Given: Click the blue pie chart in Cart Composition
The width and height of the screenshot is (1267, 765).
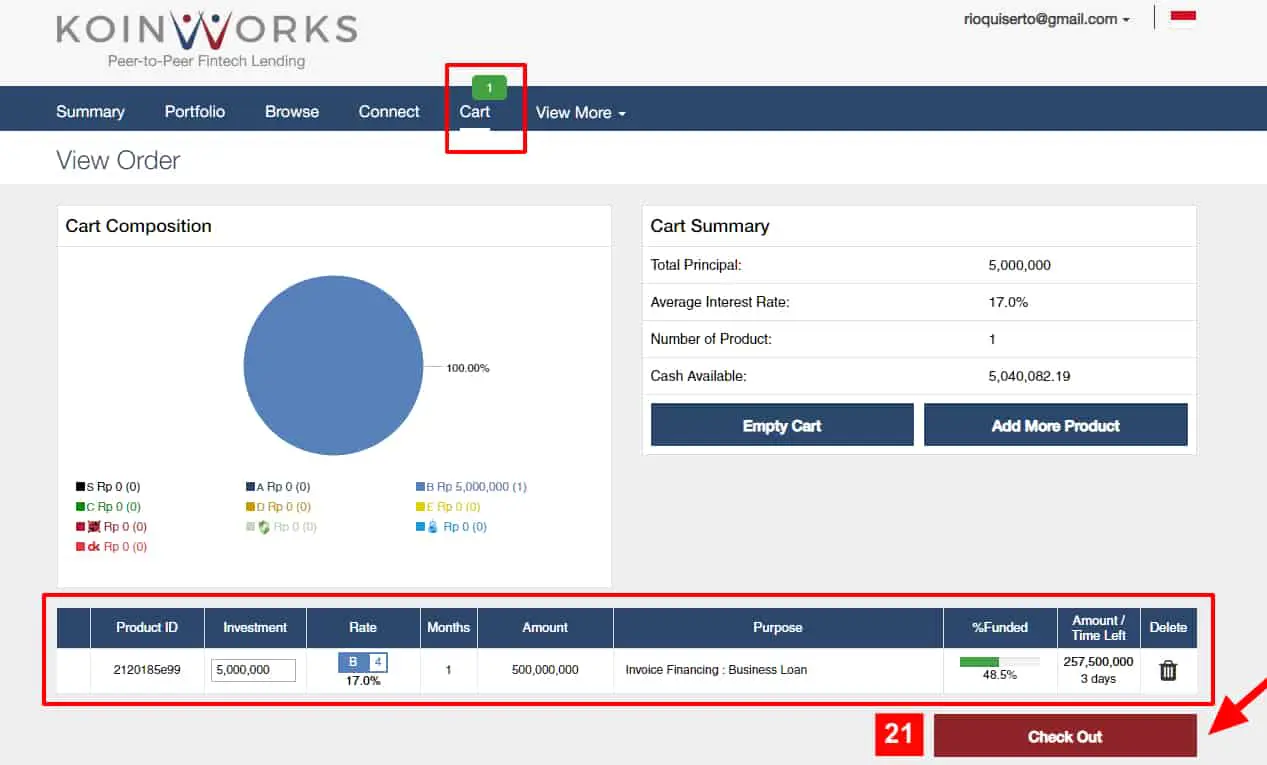Looking at the screenshot, I should coord(333,366).
